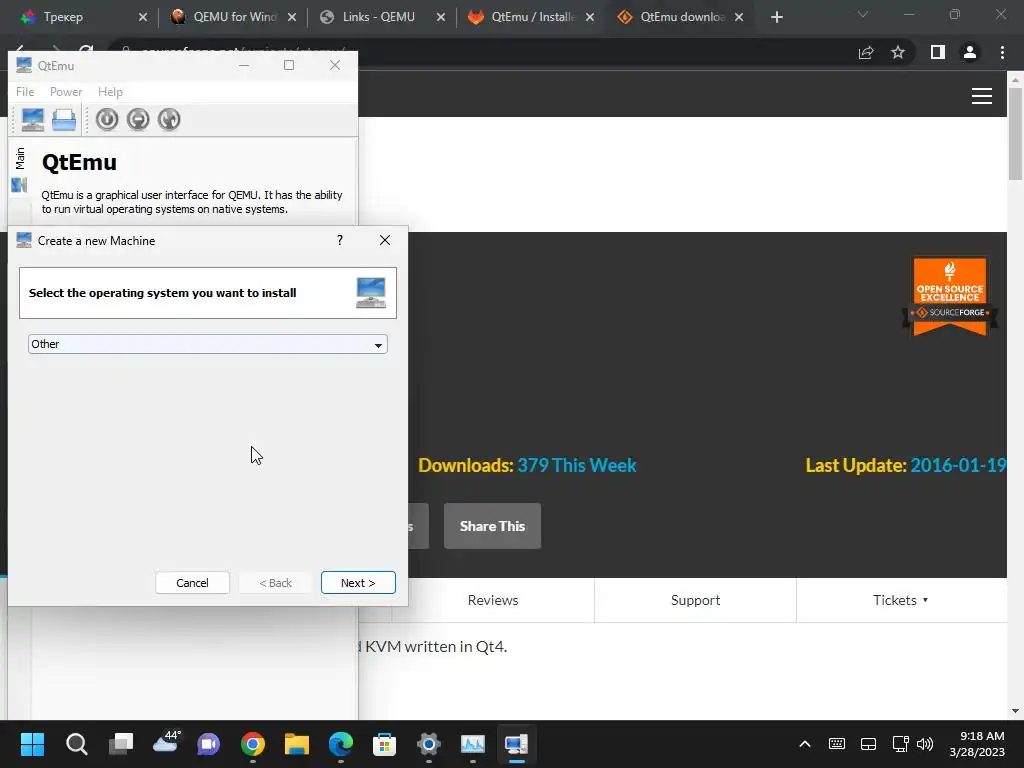The height and width of the screenshot is (768, 1024).
Task: Click the New Machine toolbar icon in QtEmu
Action: [33, 120]
